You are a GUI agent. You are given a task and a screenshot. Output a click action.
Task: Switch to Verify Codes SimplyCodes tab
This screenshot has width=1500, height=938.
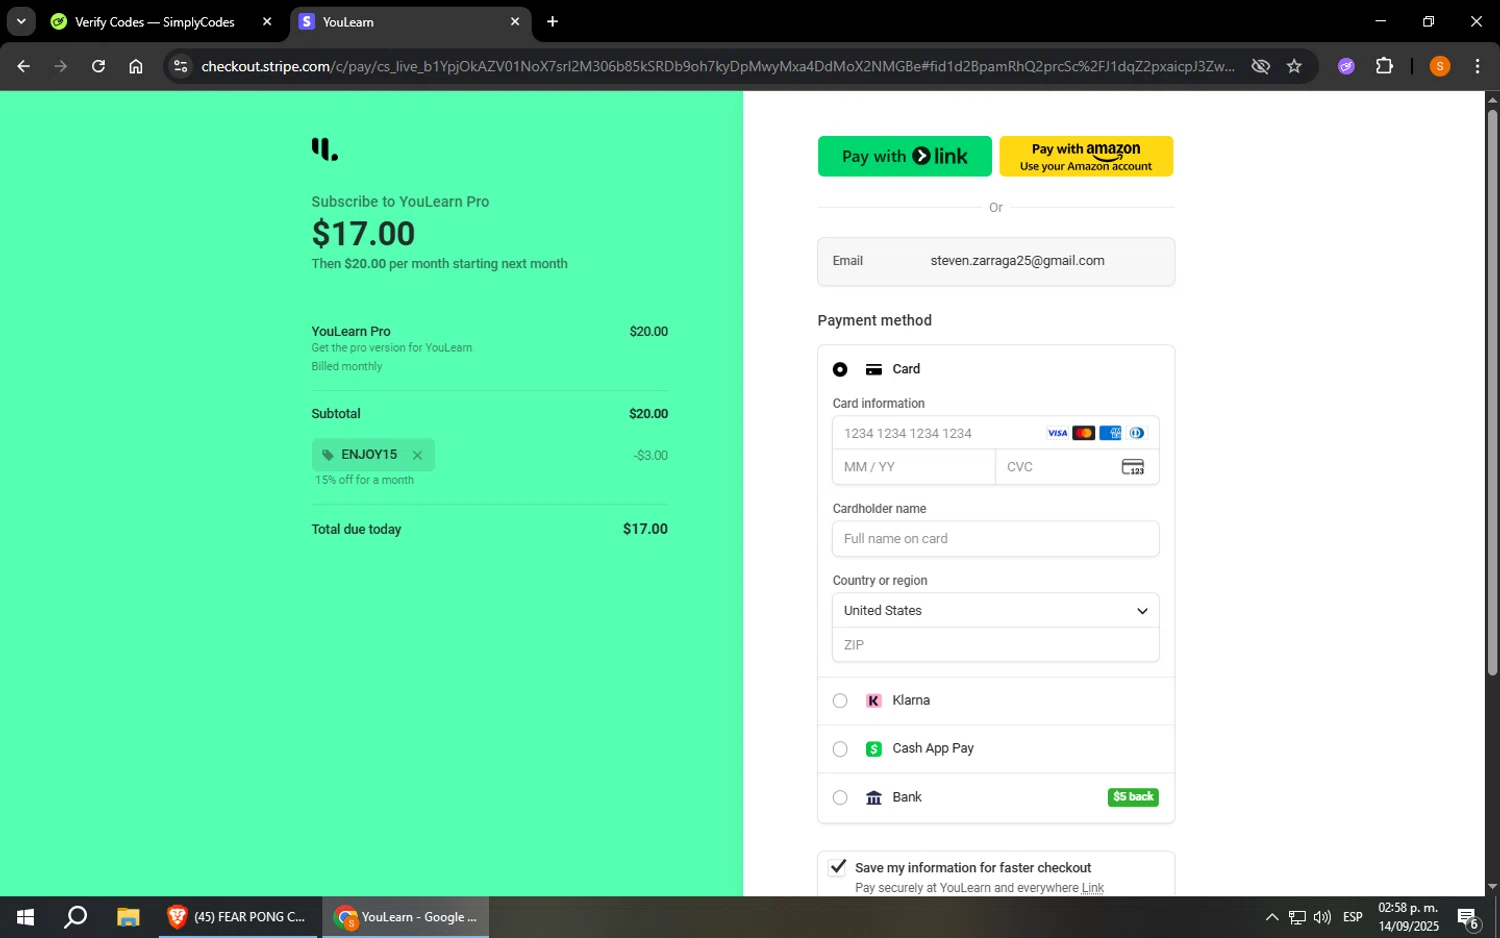coord(162,22)
